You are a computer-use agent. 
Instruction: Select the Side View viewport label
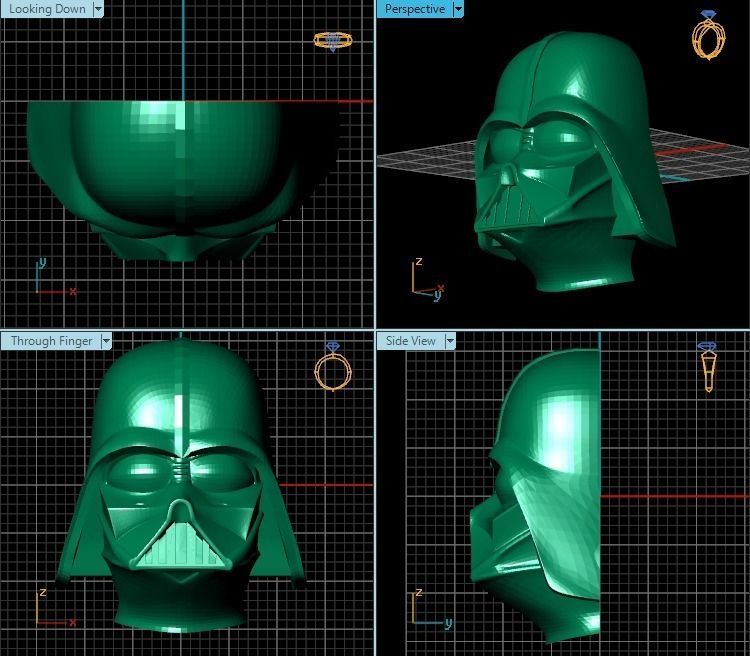pyautogui.click(x=411, y=341)
